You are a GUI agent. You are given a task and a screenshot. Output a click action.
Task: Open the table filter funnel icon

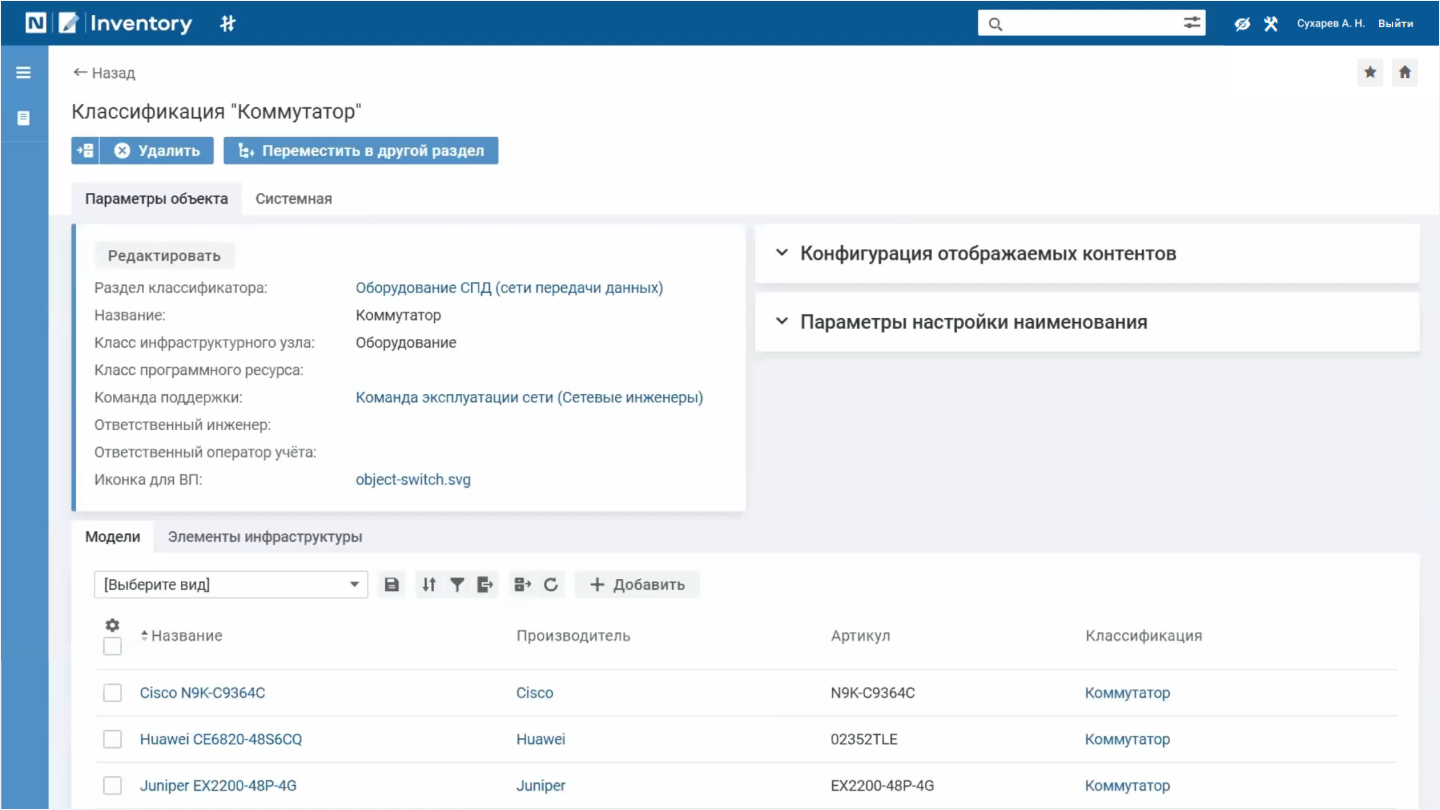[457, 585]
